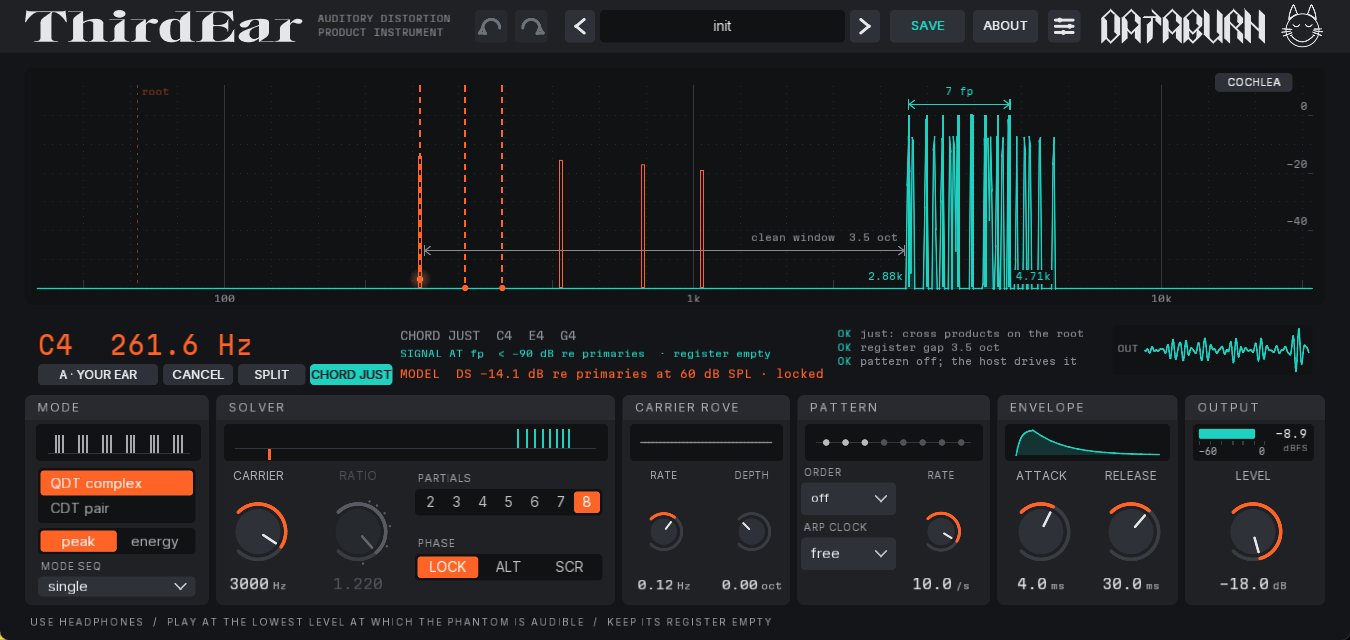
Task: Click the carrier rove DEPTH knob
Action: coord(751,532)
